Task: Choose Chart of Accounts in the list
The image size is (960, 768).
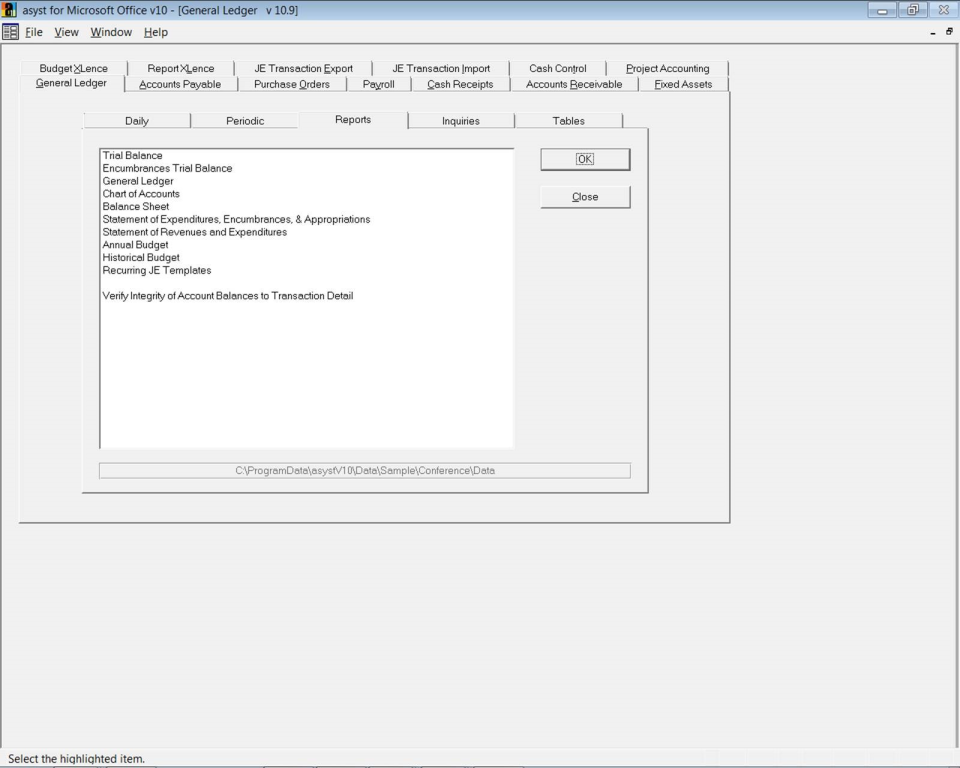Action: pyautogui.click(x=141, y=194)
